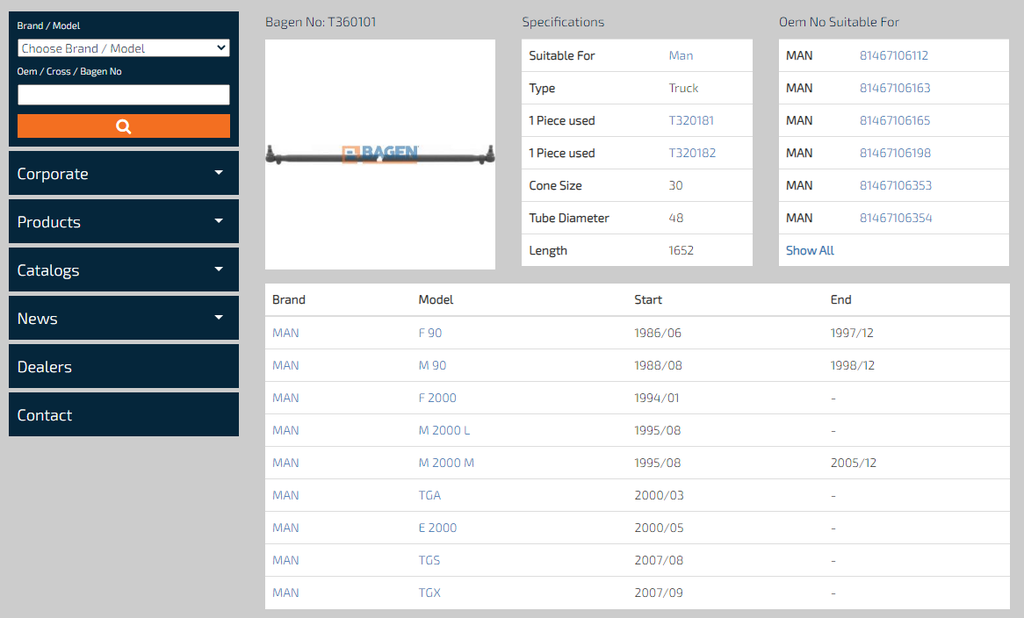1024x618 pixels.
Task: Open the TGA model link
Action: pyautogui.click(x=430, y=495)
